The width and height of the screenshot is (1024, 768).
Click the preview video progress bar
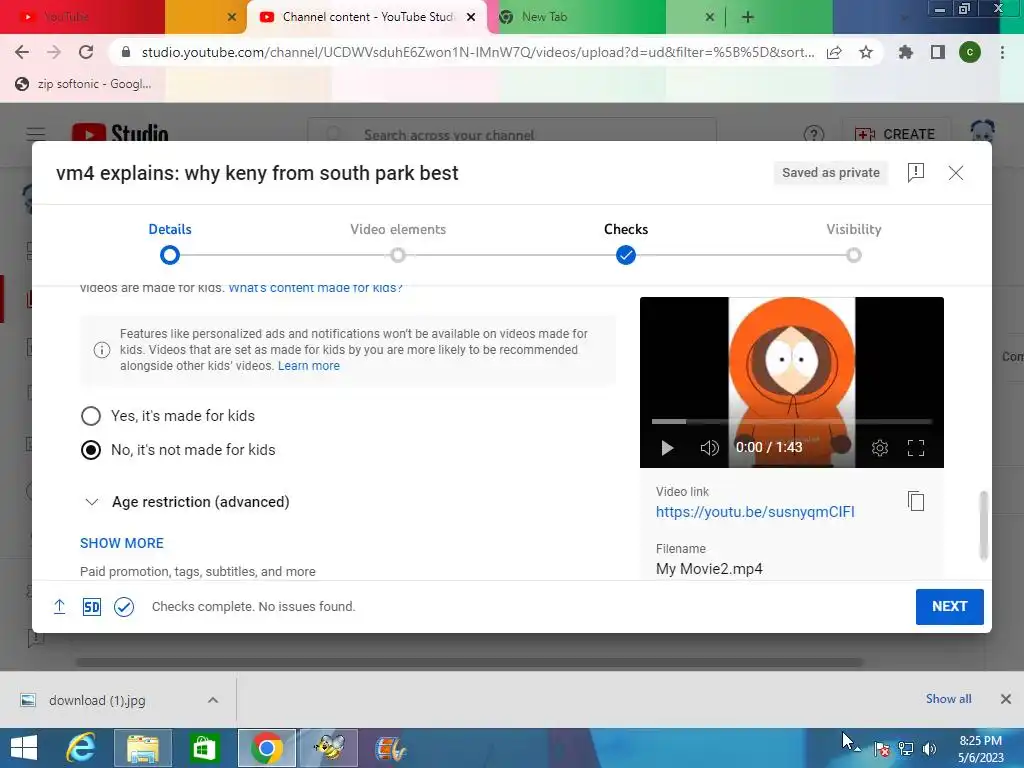click(792, 422)
